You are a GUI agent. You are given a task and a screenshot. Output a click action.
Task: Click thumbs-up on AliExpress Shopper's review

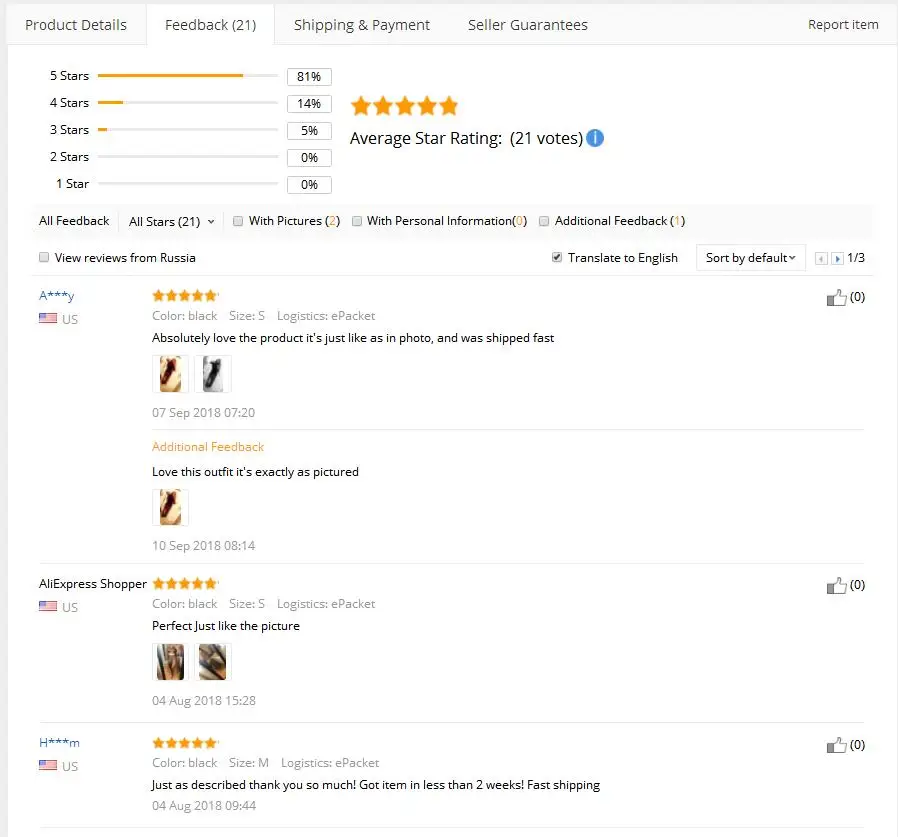click(x=836, y=585)
